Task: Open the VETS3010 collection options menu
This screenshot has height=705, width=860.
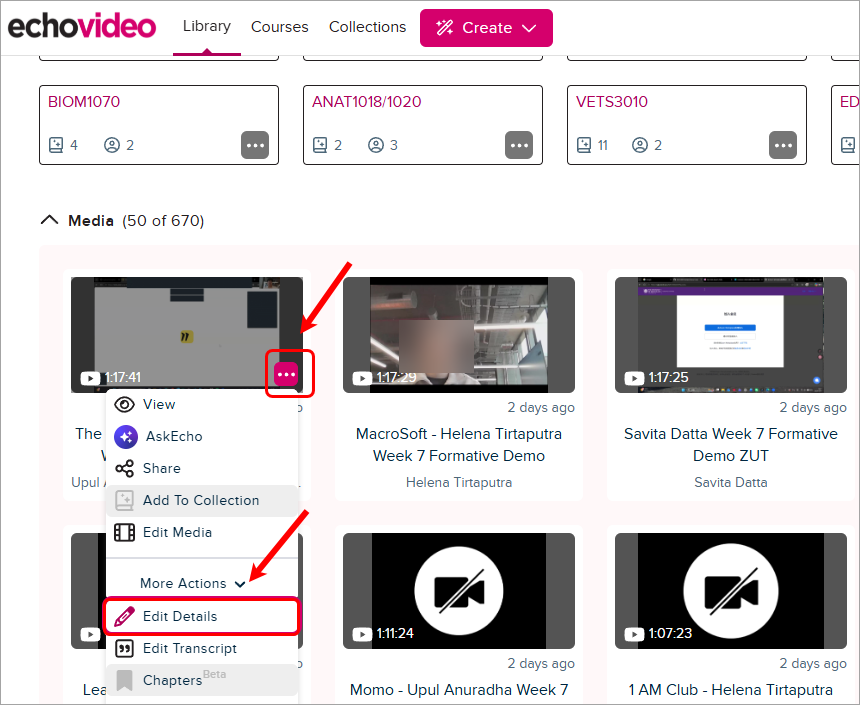Action: [783, 145]
